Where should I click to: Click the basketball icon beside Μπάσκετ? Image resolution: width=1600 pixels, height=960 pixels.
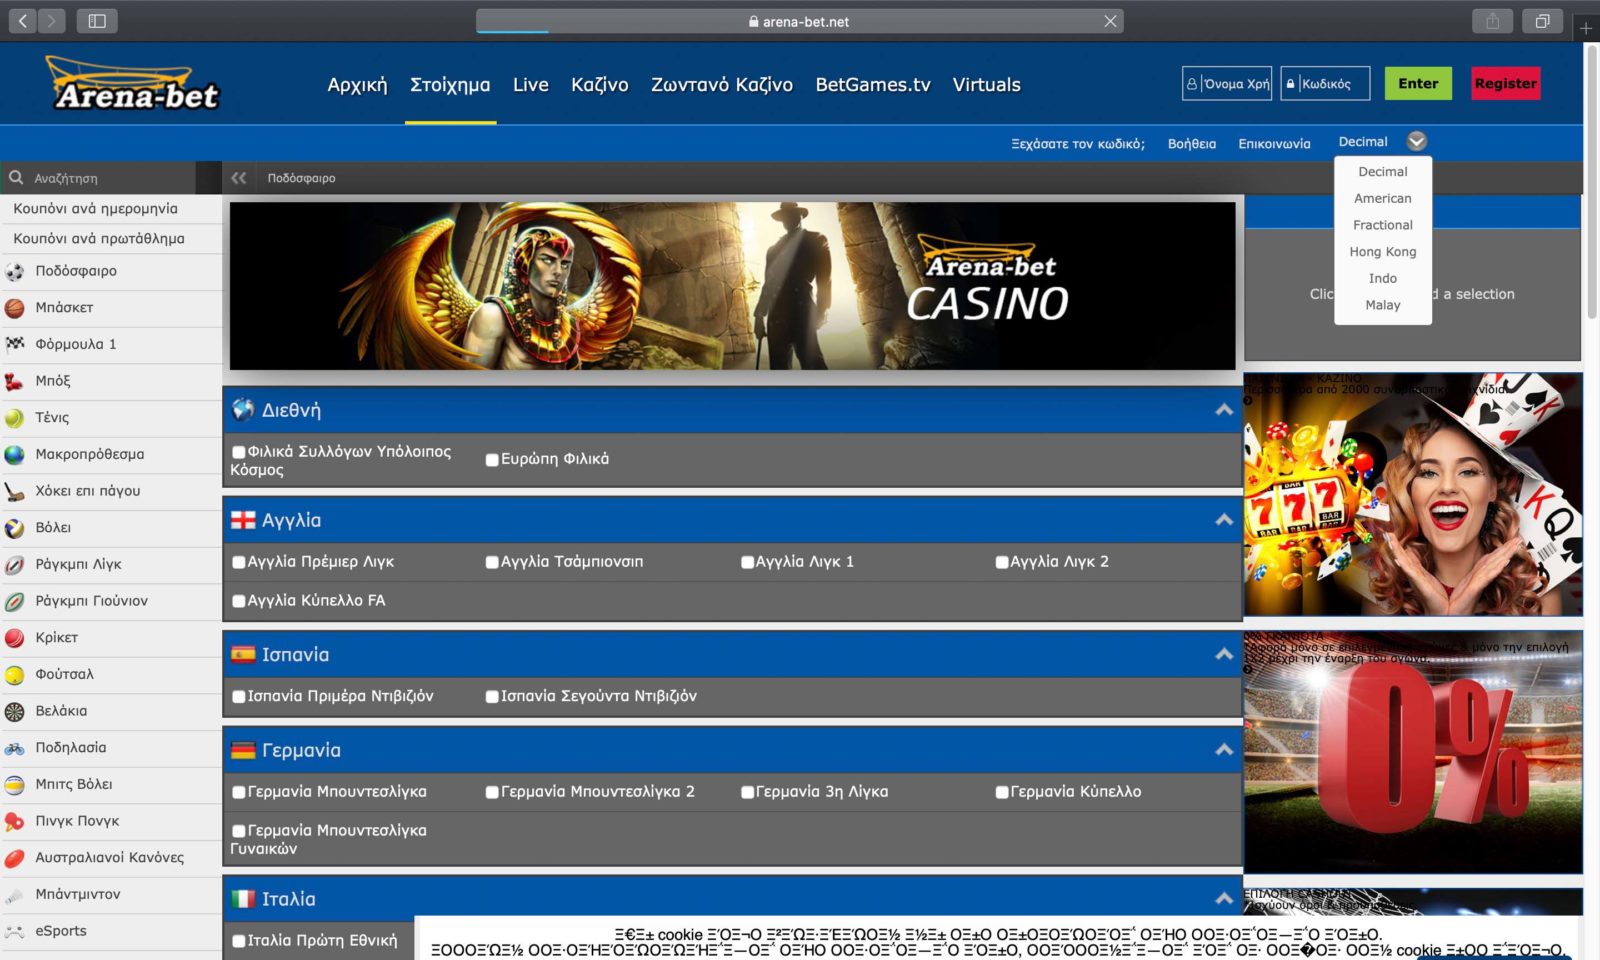(15, 308)
